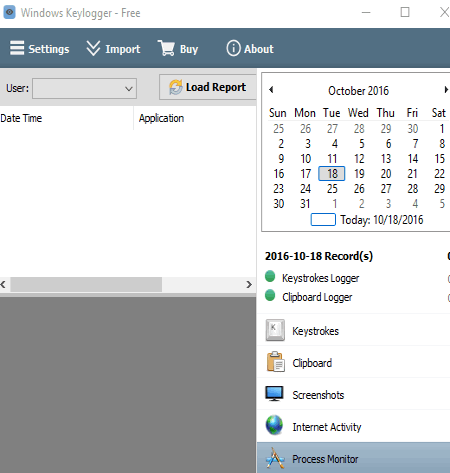Open the User dropdown combo box
This screenshot has height=473, width=450.
tap(84, 88)
